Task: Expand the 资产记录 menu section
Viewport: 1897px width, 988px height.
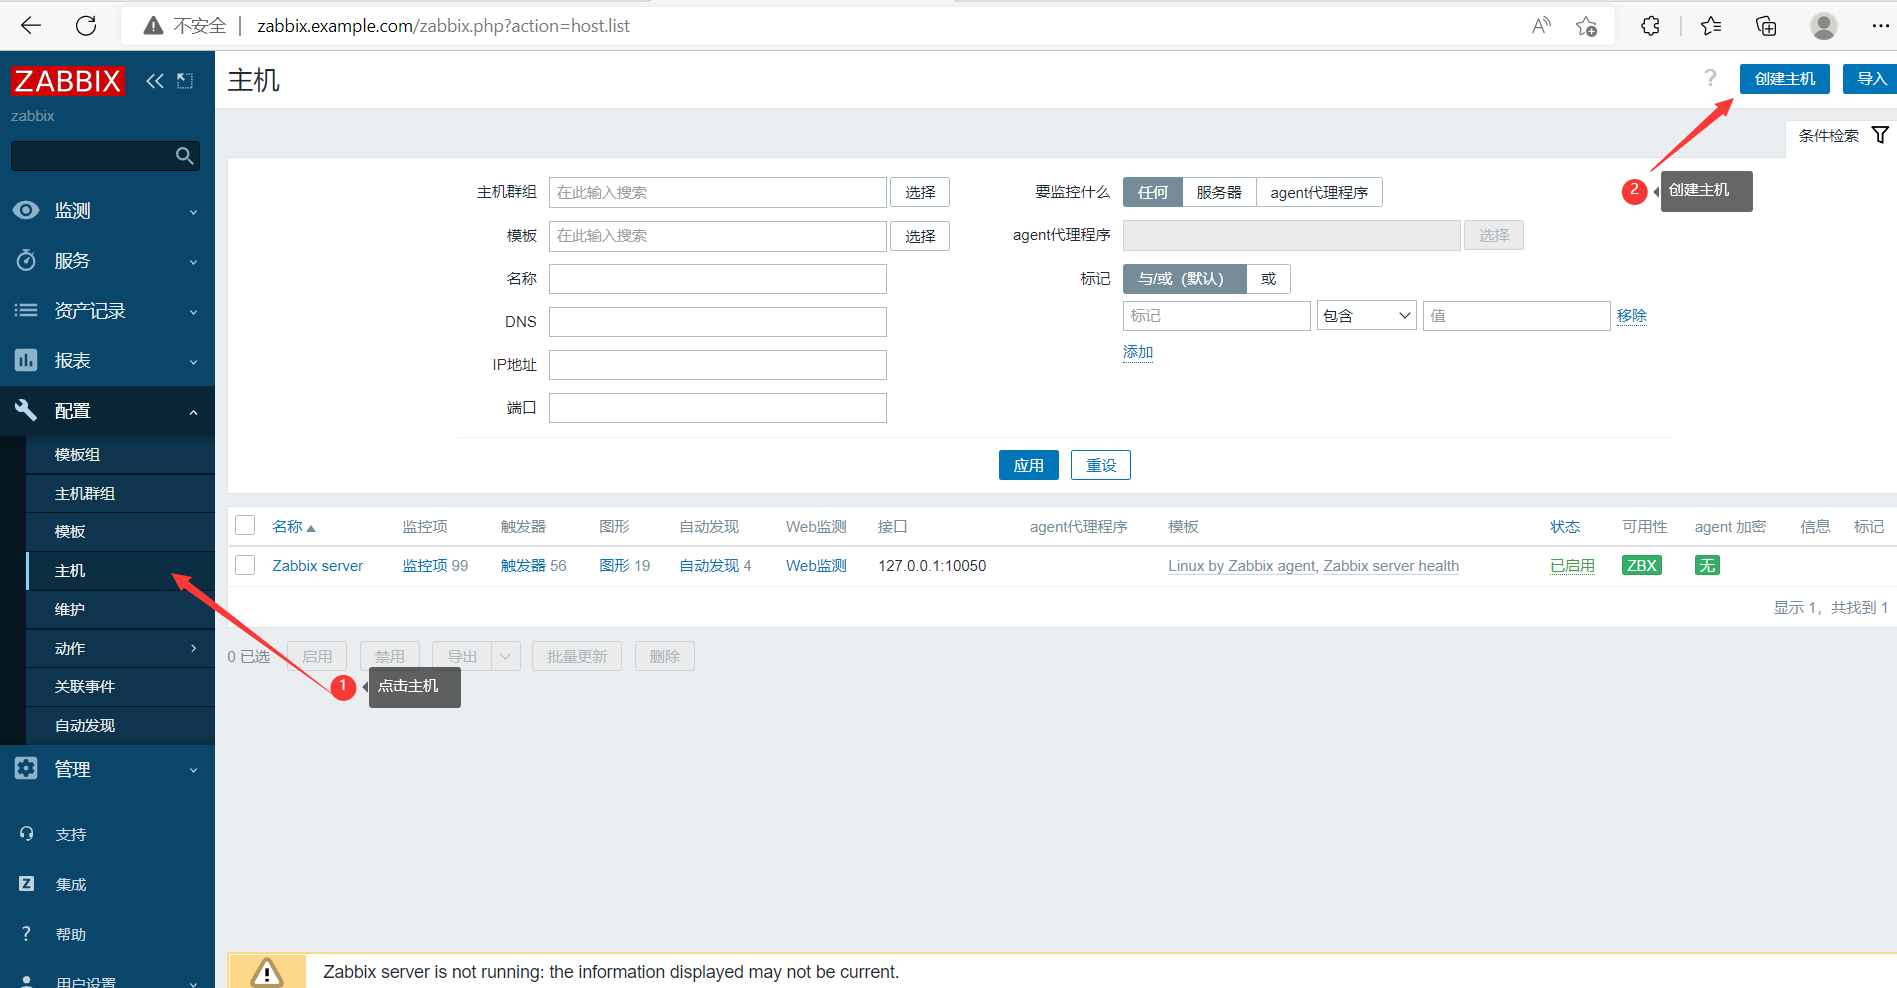Action: click(x=107, y=311)
